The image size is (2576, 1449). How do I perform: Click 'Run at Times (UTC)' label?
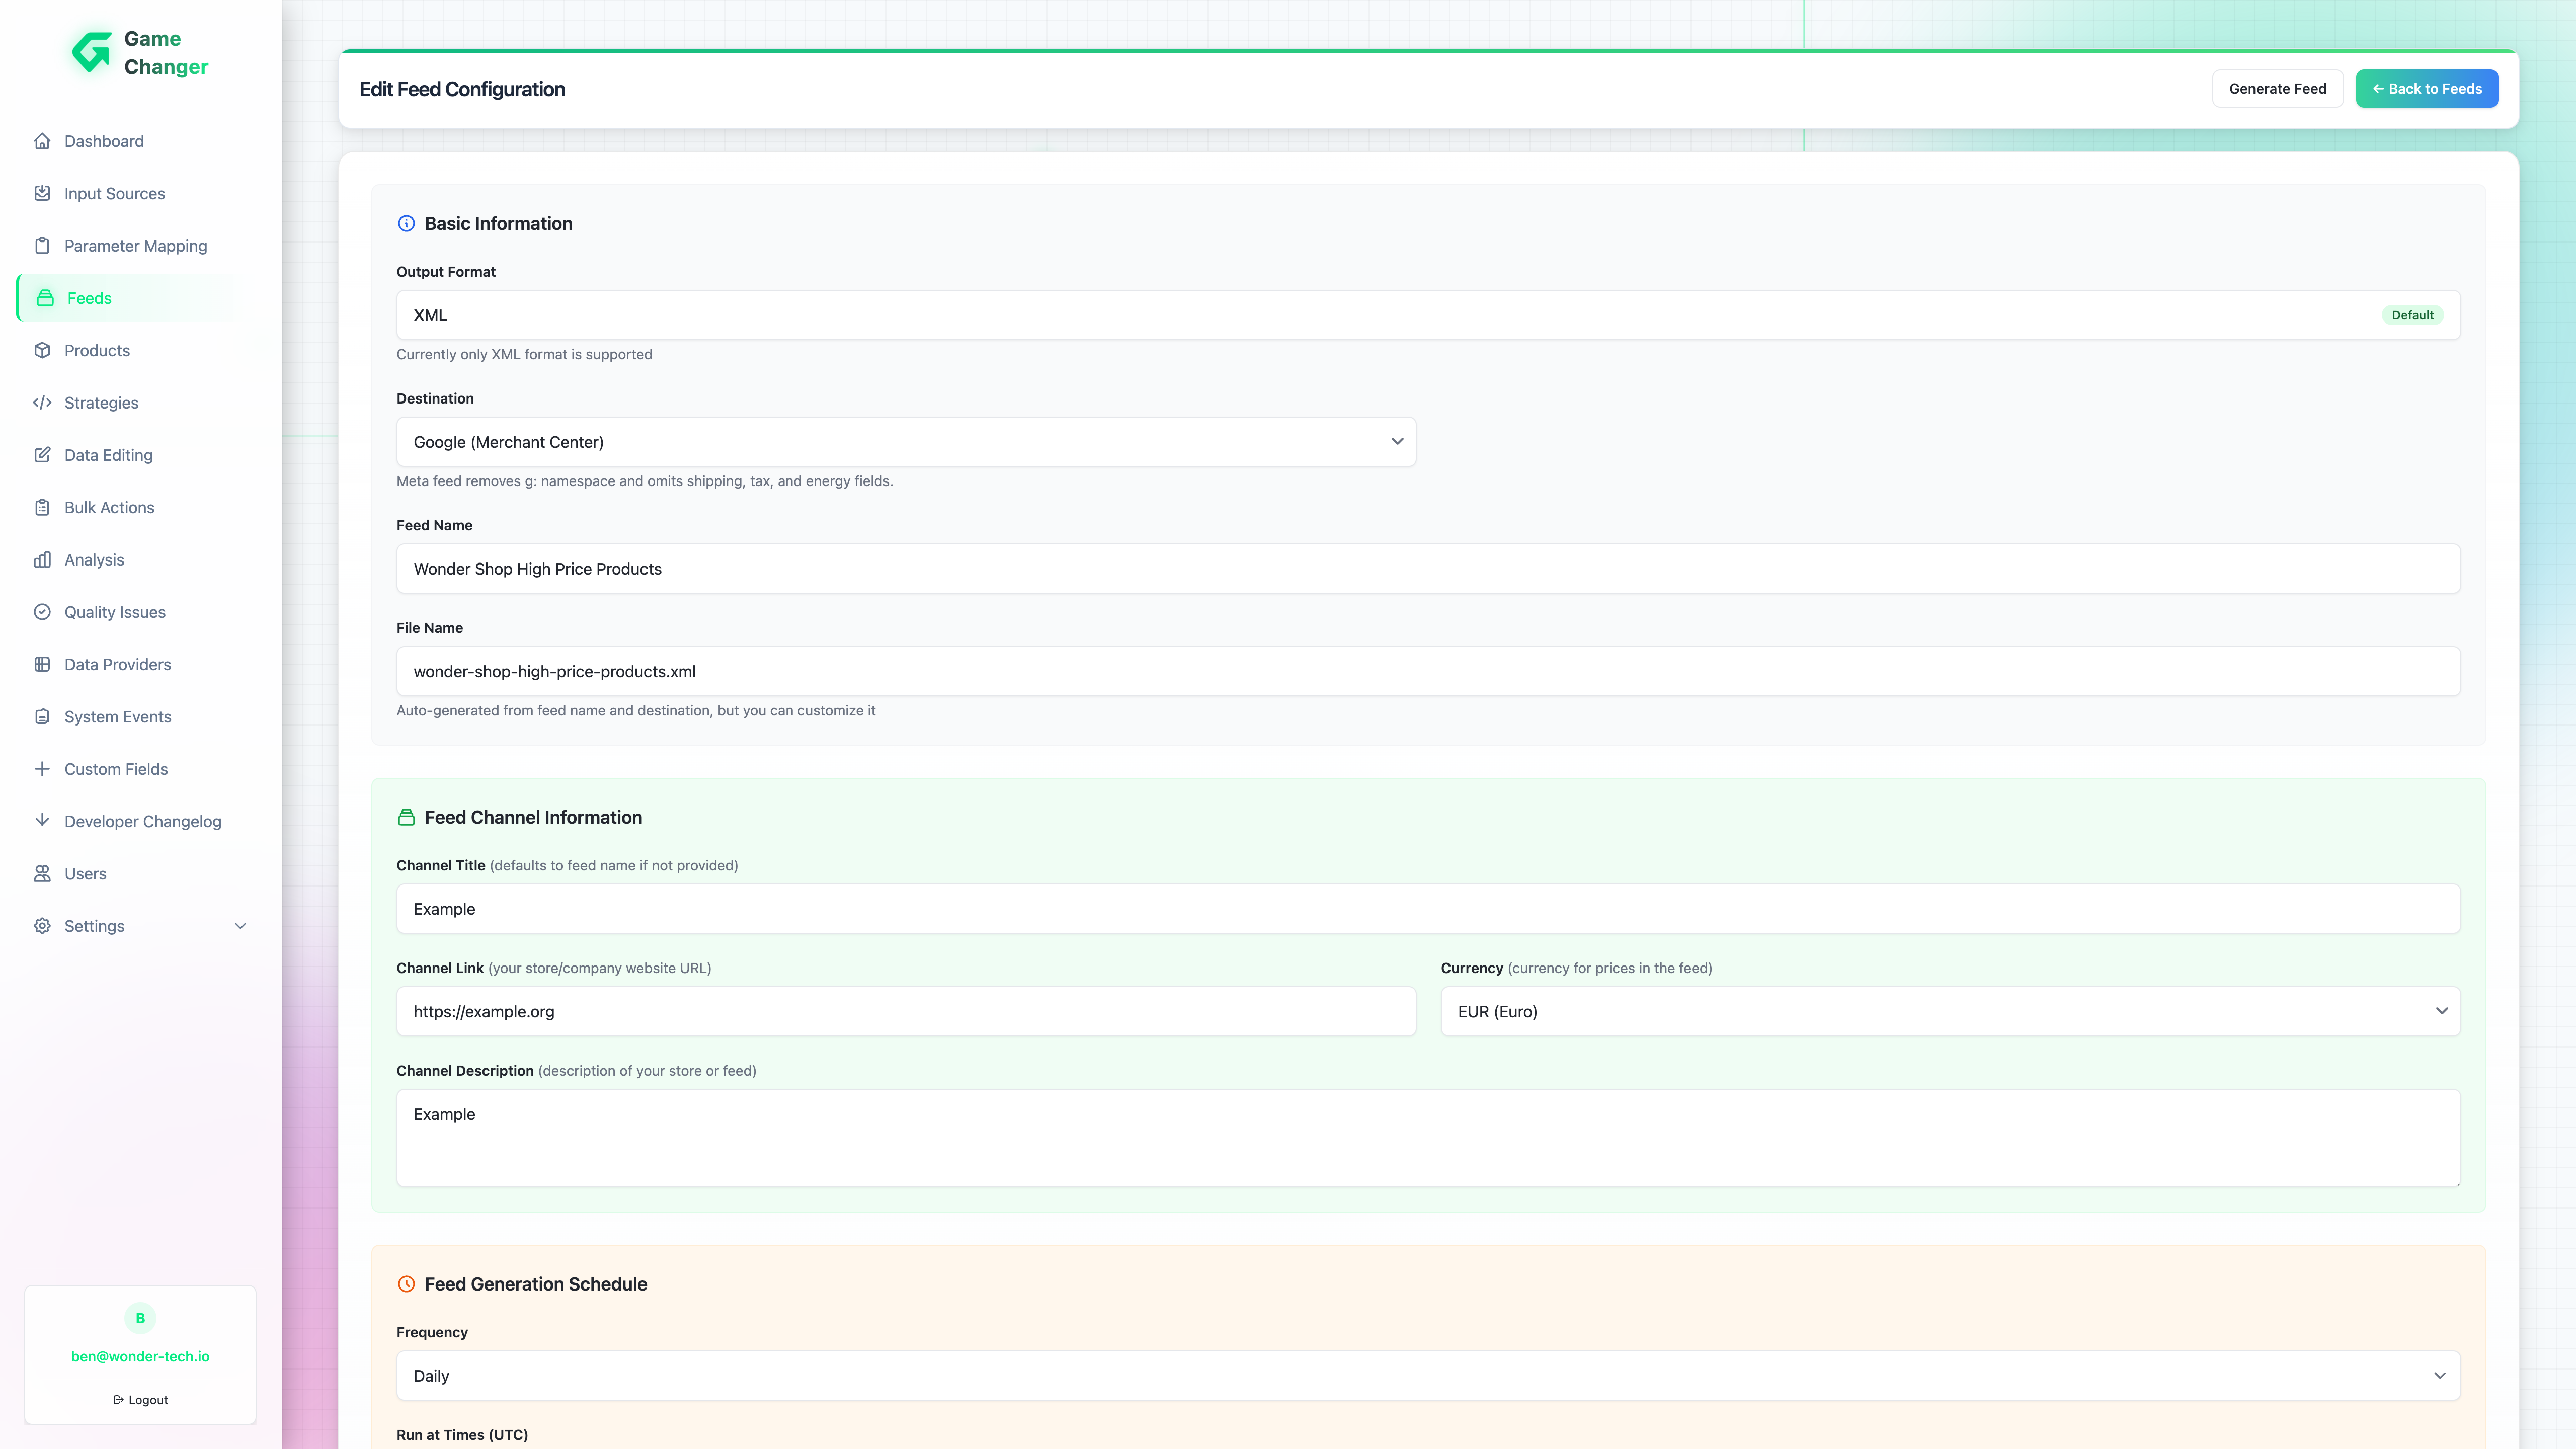(x=462, y=1435)
